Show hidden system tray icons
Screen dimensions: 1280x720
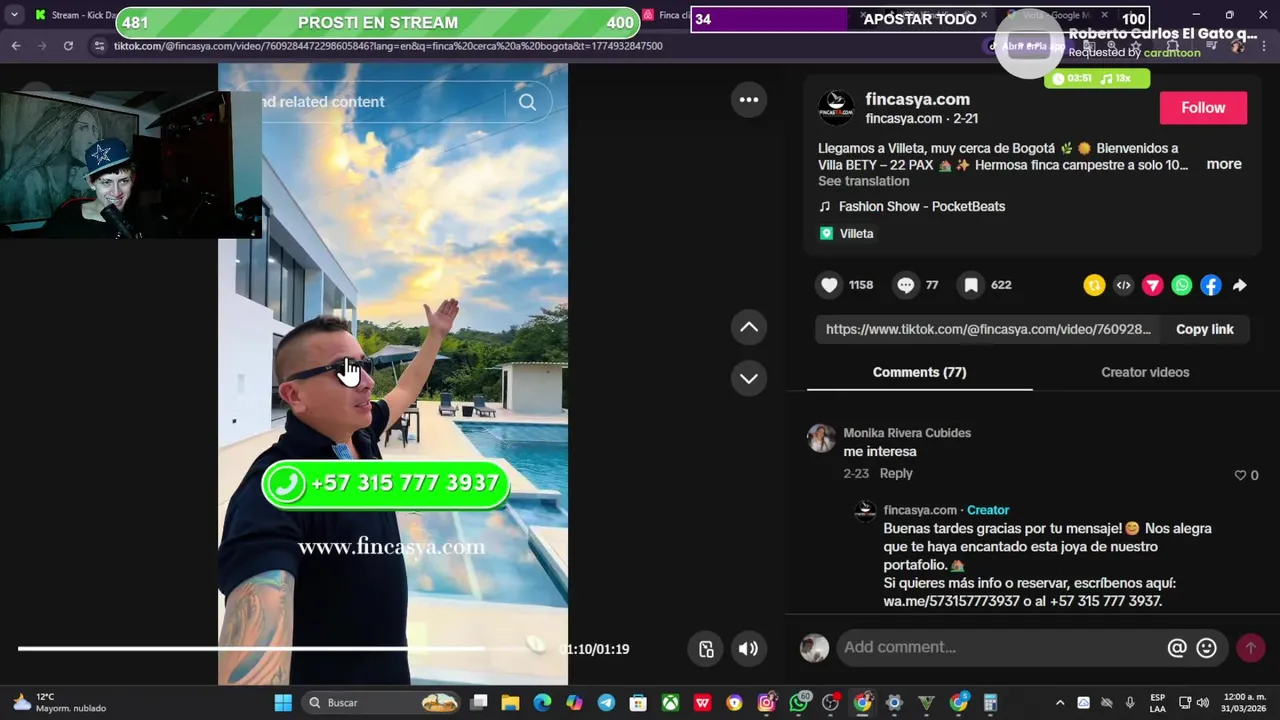[1060, 703]
